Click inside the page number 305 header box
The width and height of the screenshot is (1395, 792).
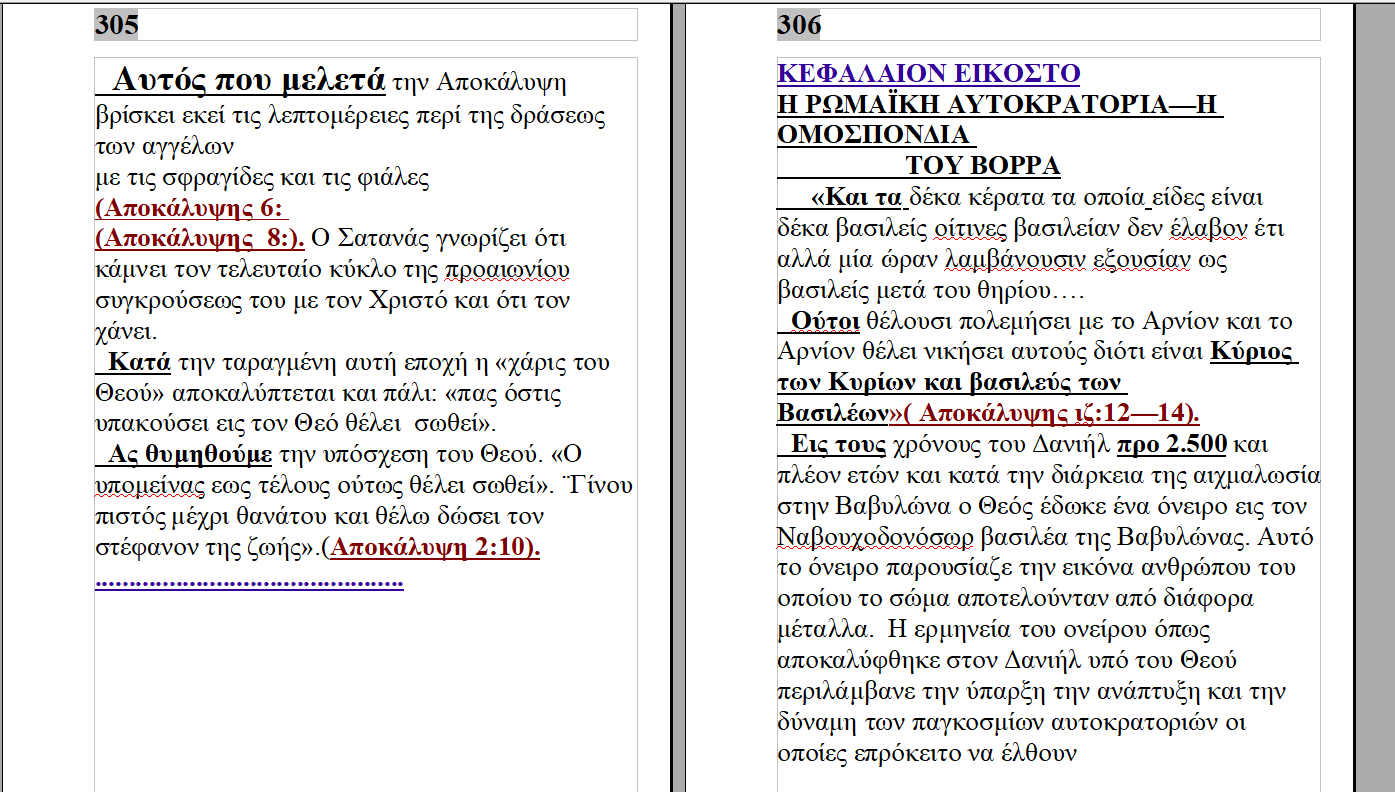tap(365, 25)
